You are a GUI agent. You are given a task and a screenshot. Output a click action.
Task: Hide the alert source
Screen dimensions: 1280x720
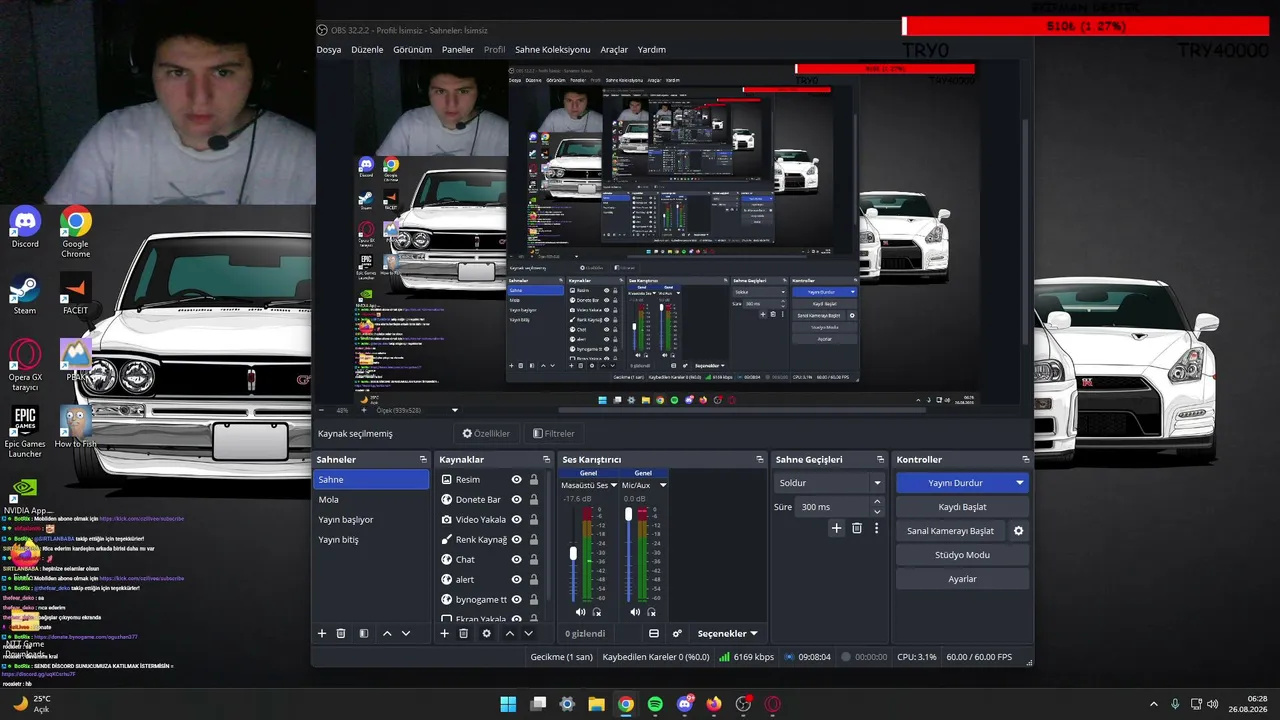click(517, 580)
